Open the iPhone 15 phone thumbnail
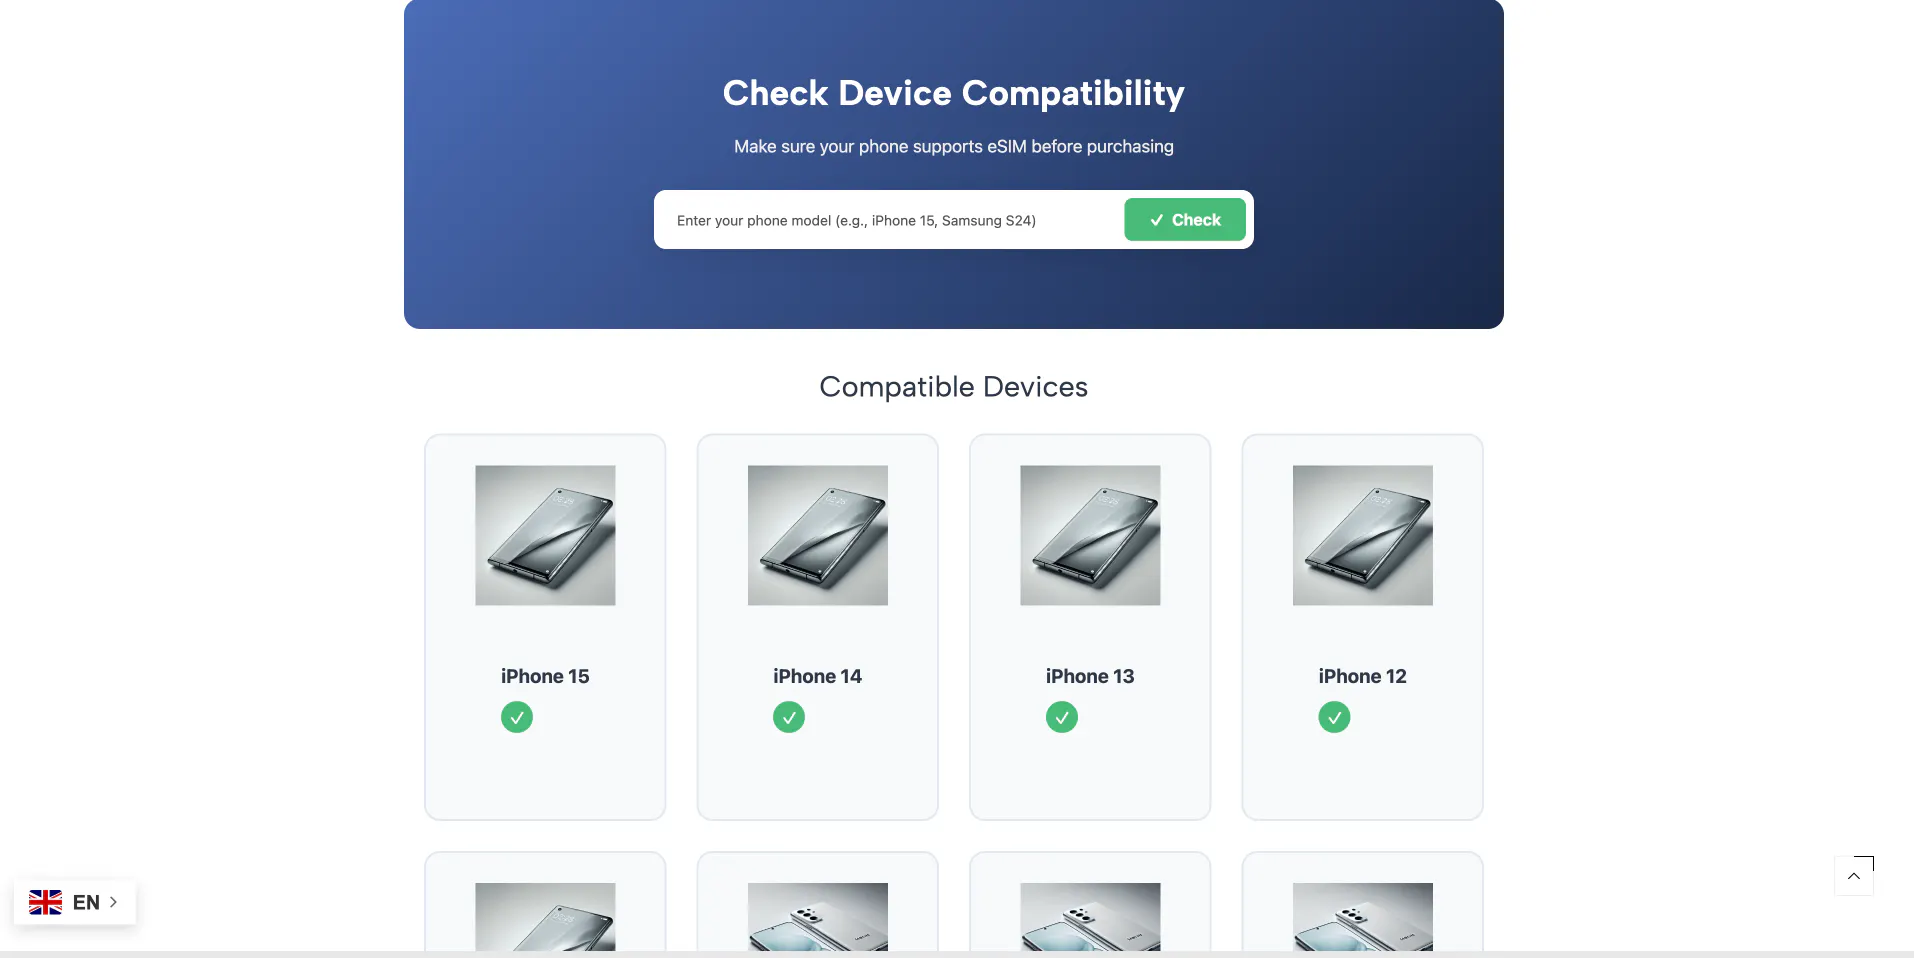 [545, 535]
